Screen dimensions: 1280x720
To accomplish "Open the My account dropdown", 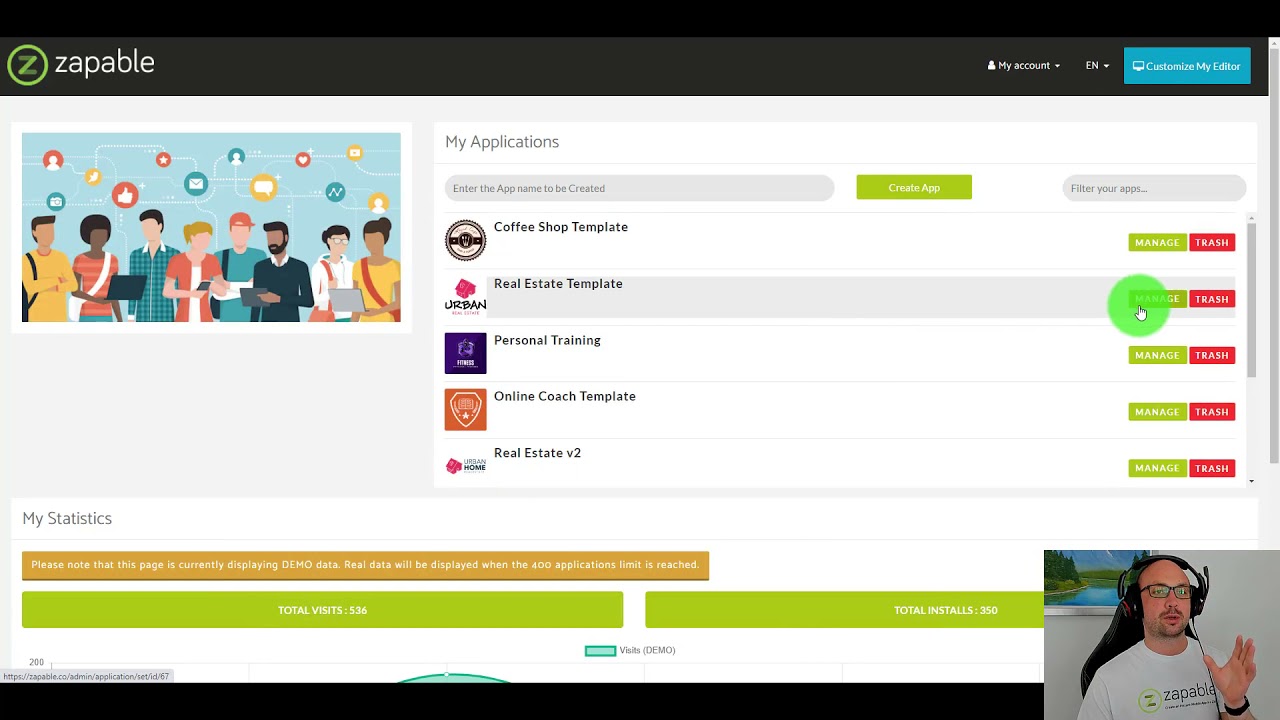I will tap(1024, 66).
